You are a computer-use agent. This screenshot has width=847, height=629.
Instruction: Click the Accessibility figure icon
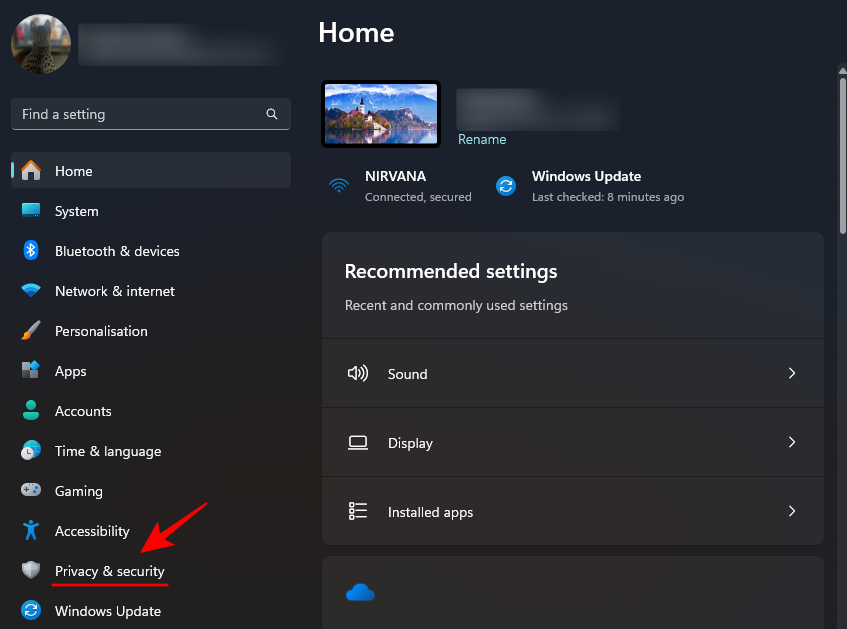coord(31,530)
